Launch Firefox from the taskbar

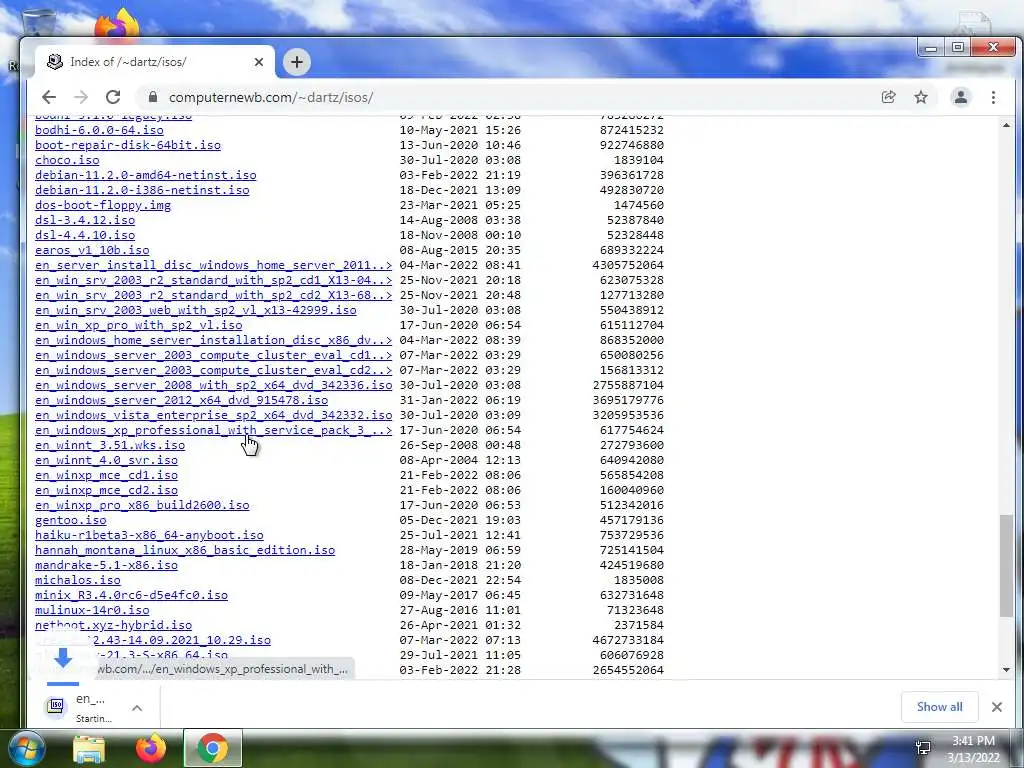[151, 749]
